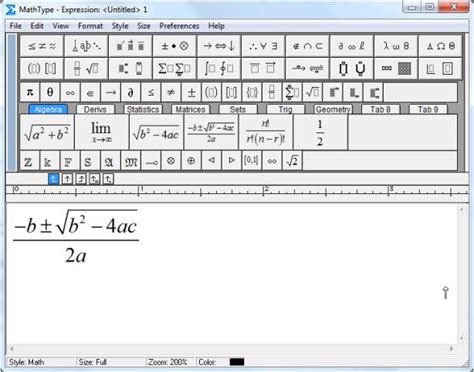Viewport: 474px width, 372px height.
Task: Open matrix templates palette
Action: click(x=396, y=69)
